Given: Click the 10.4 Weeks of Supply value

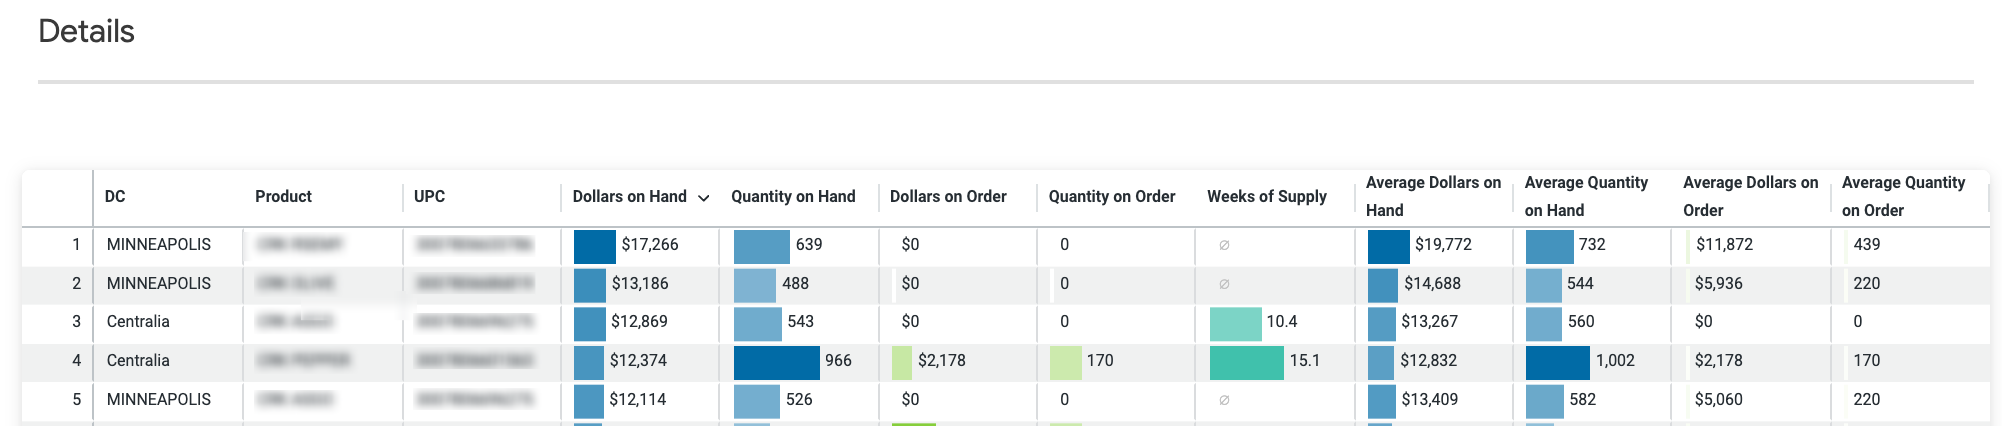Looking at the screenshot, I should point(1282,321).
